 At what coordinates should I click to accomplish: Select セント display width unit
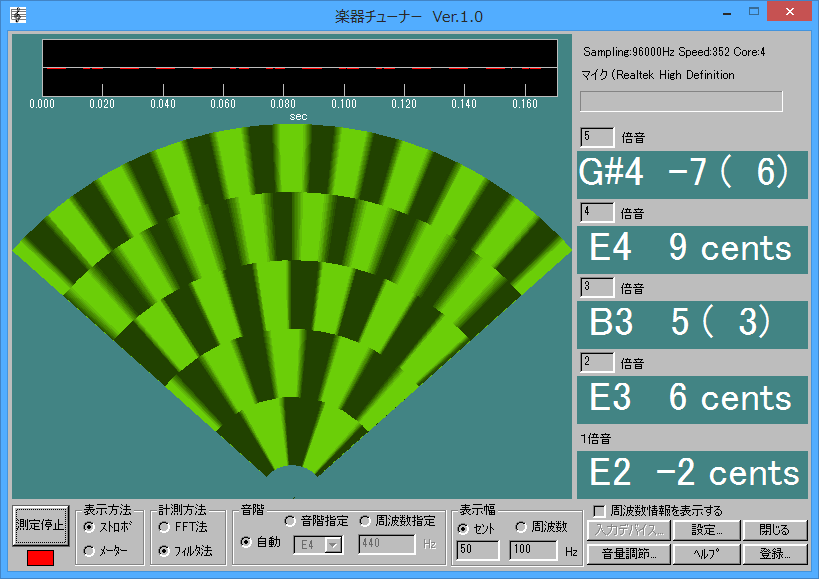[463, 528]
